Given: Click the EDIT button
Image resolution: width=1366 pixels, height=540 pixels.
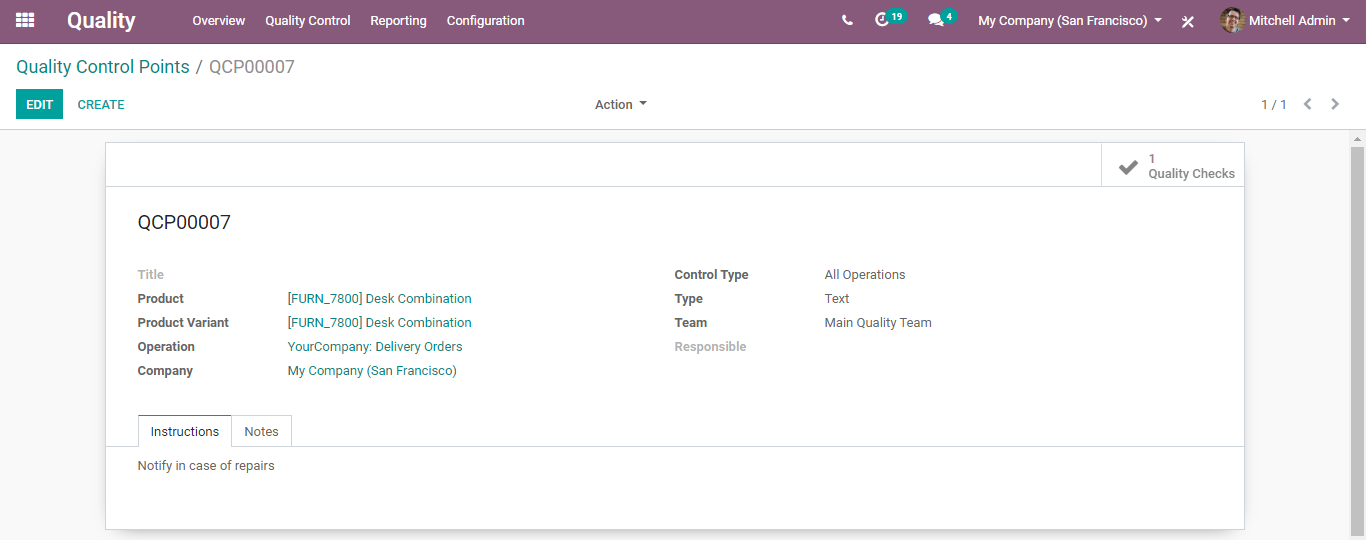Looking at the screenshot, I should point(39,104).
